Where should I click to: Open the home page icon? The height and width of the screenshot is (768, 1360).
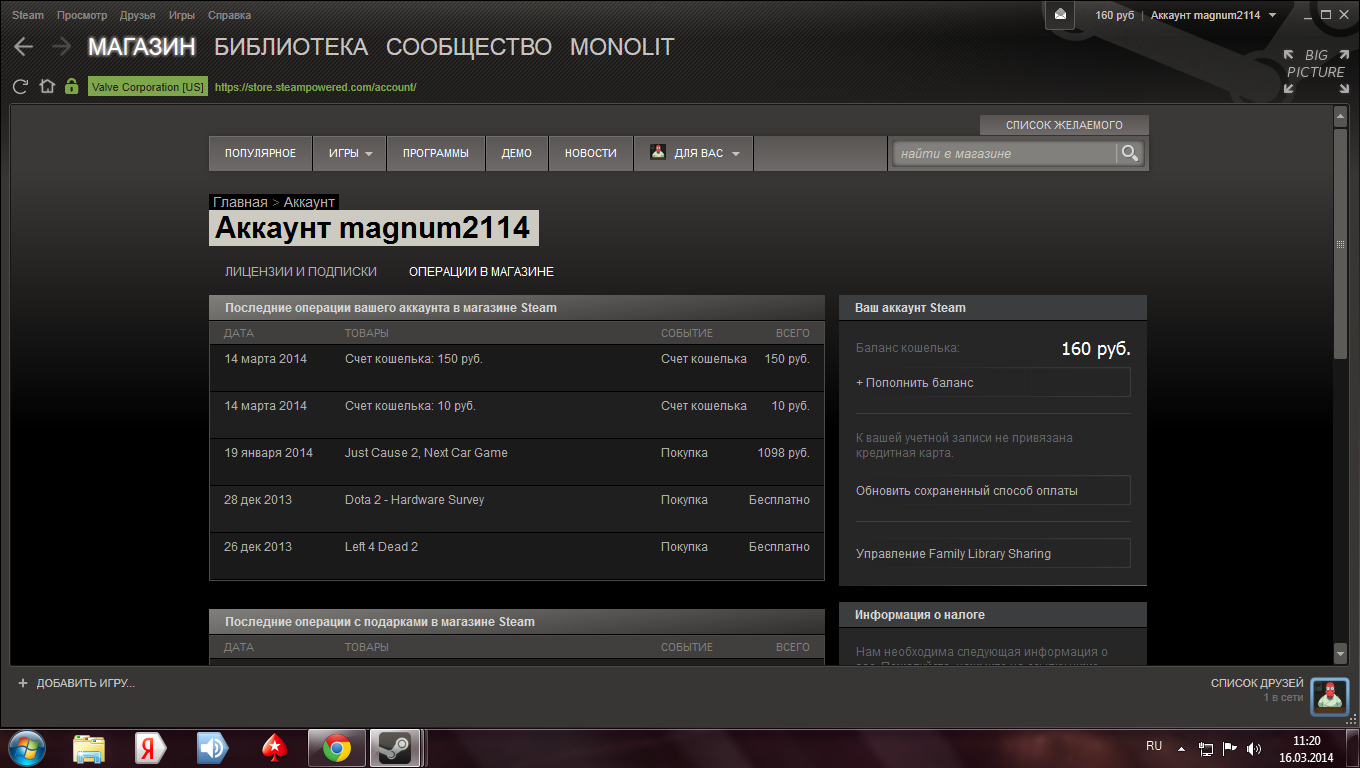46,87
